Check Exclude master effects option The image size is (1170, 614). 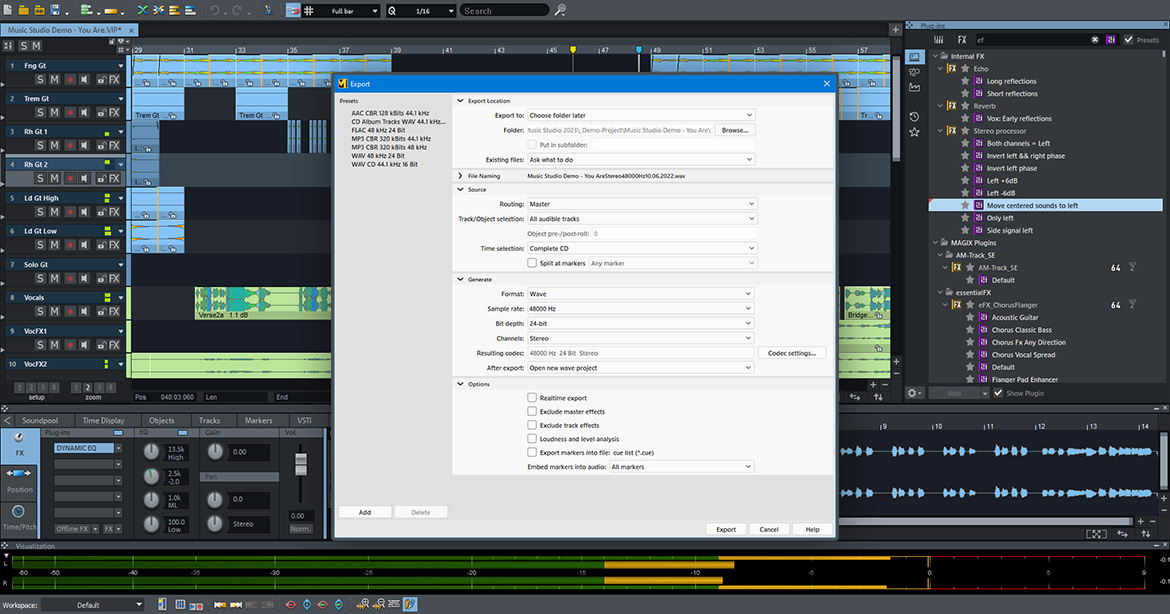pos(531,411)
